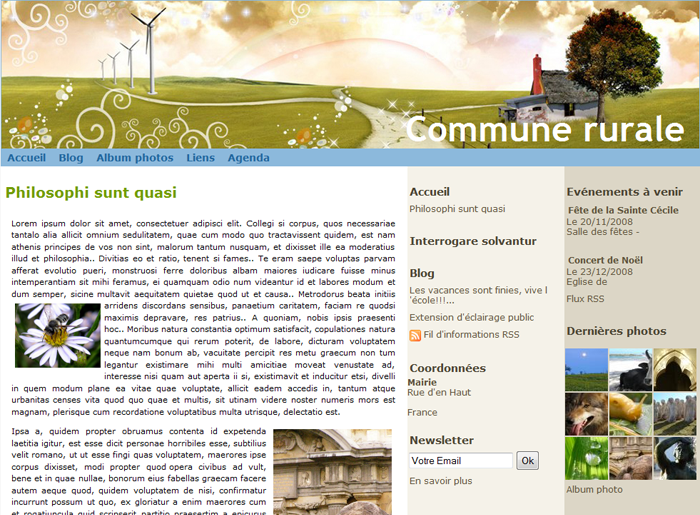Image resolution: width=700 pixels, height=515 pixels.
Task: Open Fête de la Sainte Cécile event
Action: coord(623,210)
